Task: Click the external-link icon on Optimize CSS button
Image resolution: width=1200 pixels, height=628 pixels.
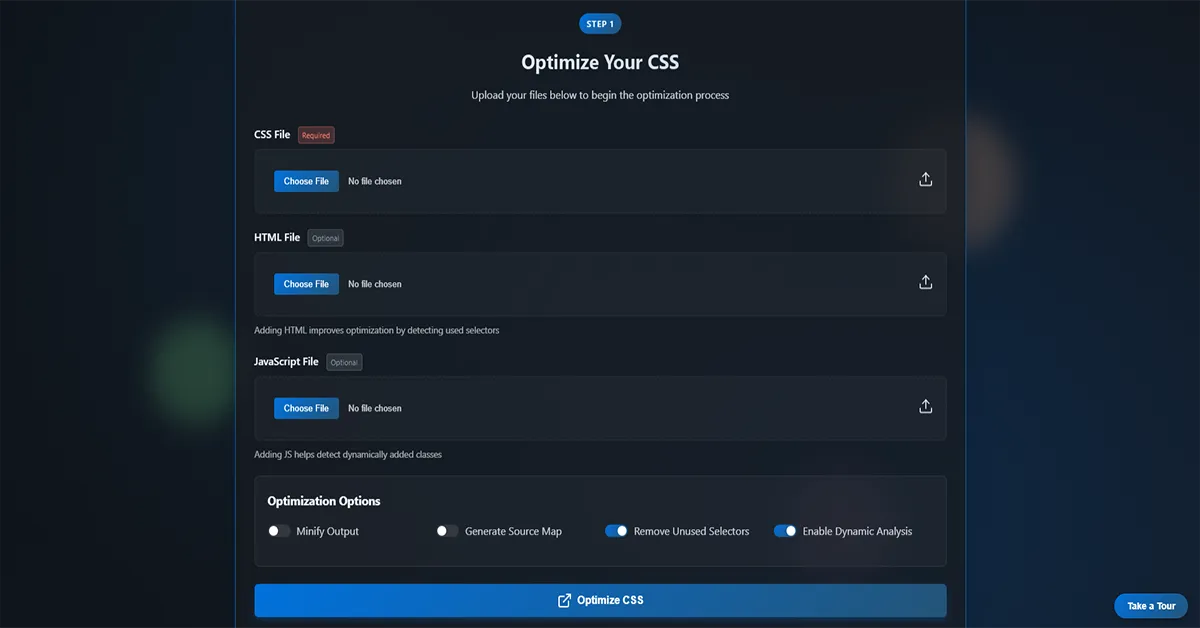Action: tap(564, 600)
